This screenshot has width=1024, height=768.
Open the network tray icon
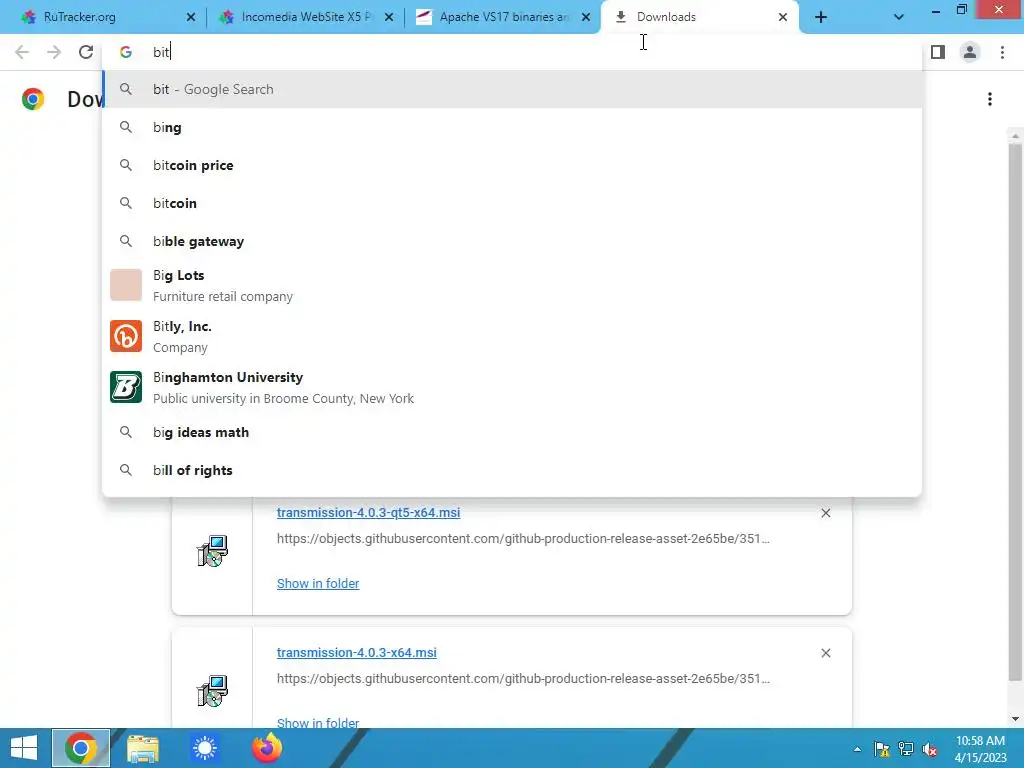pos(906,749)
